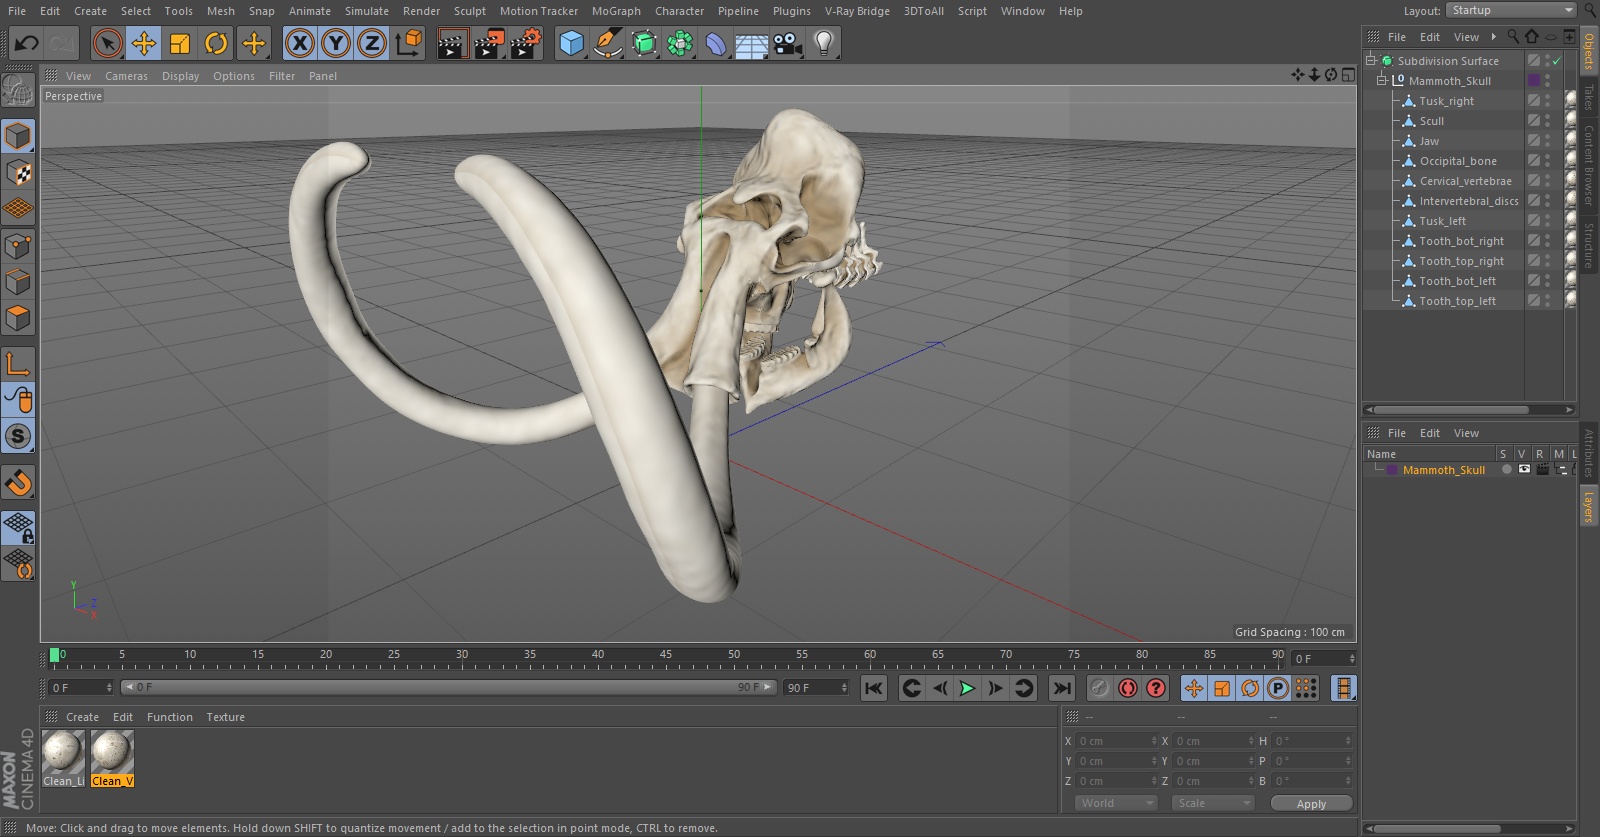Click the Apply button
The height and width of the screenshot is (837, 1600).
coord(1310,803)
